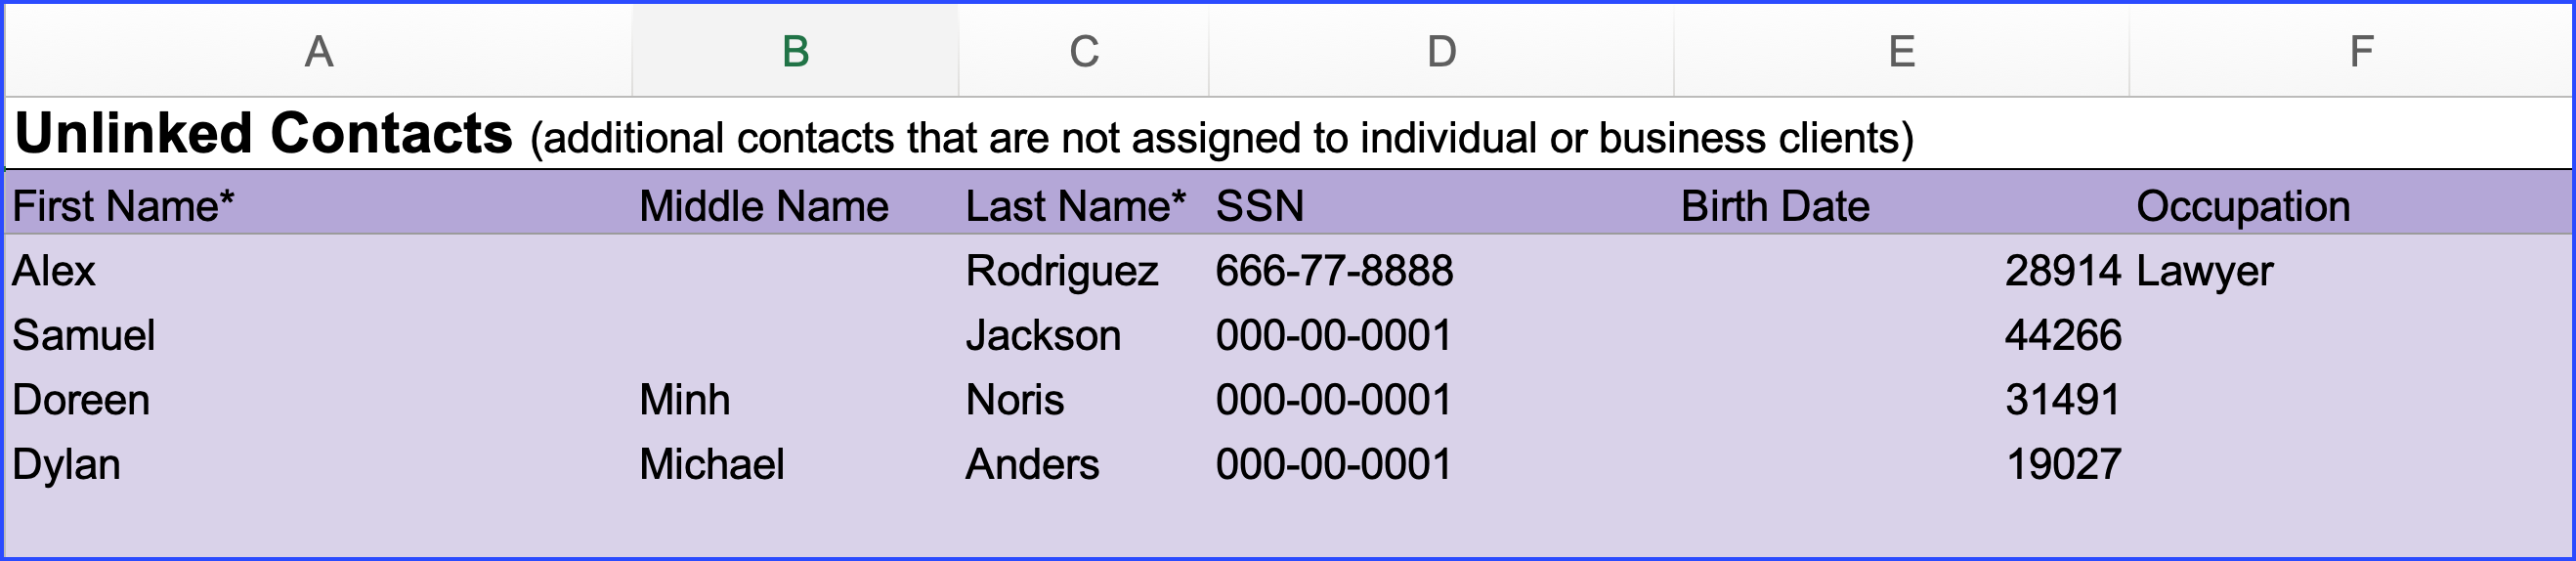Select the cell containing Alex
Viewport: 2576px width, 561px height.
pyautogui.click(x=54, y=271)
